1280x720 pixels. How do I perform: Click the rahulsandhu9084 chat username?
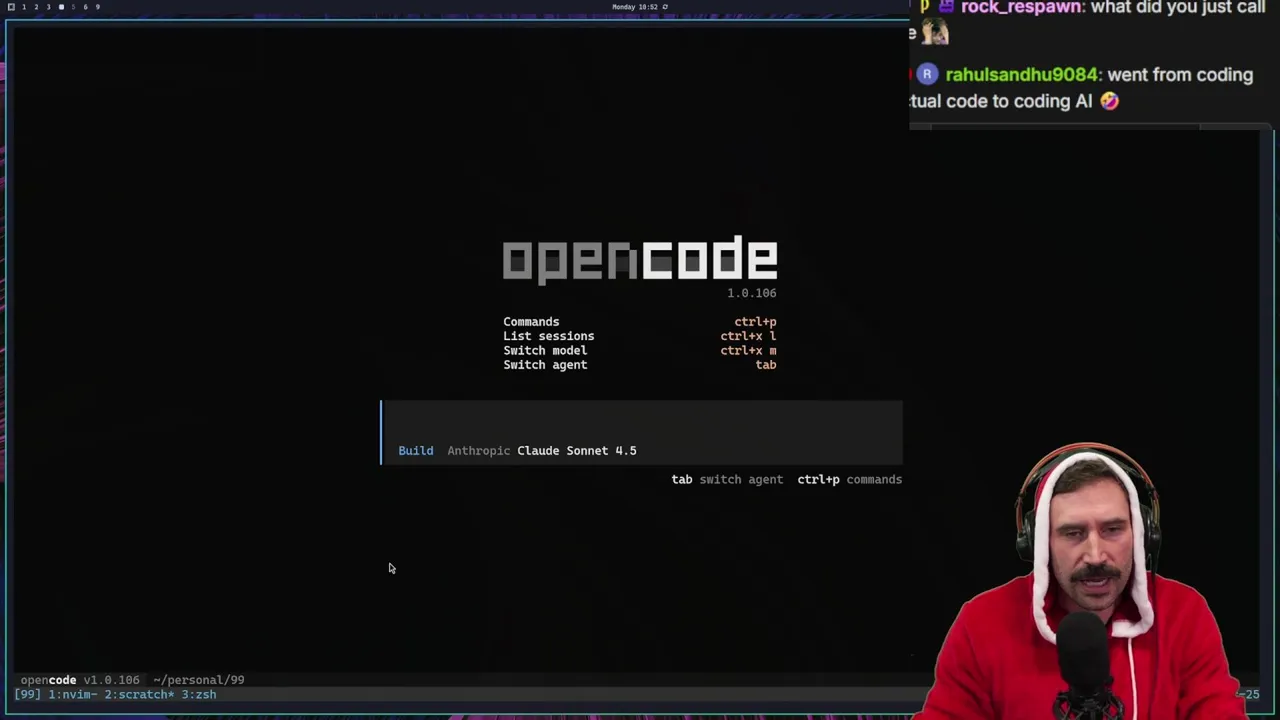1021,75
